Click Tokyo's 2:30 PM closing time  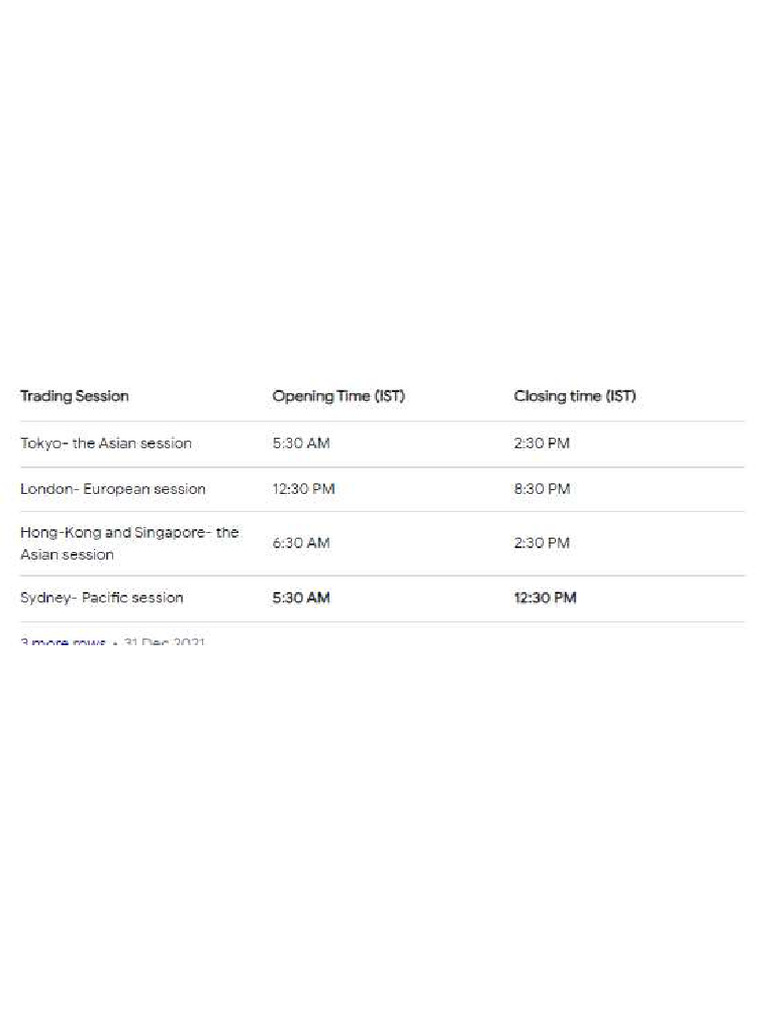point(542,443)
